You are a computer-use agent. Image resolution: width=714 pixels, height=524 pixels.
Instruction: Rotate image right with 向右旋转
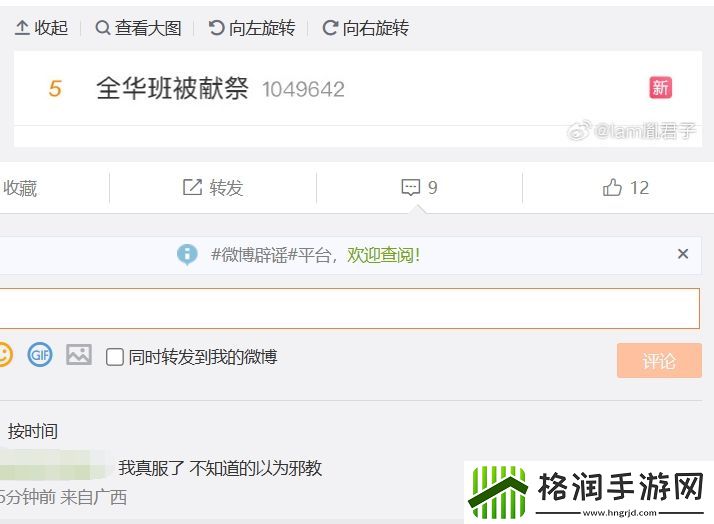pyautogui.click(x=366, y=28)
